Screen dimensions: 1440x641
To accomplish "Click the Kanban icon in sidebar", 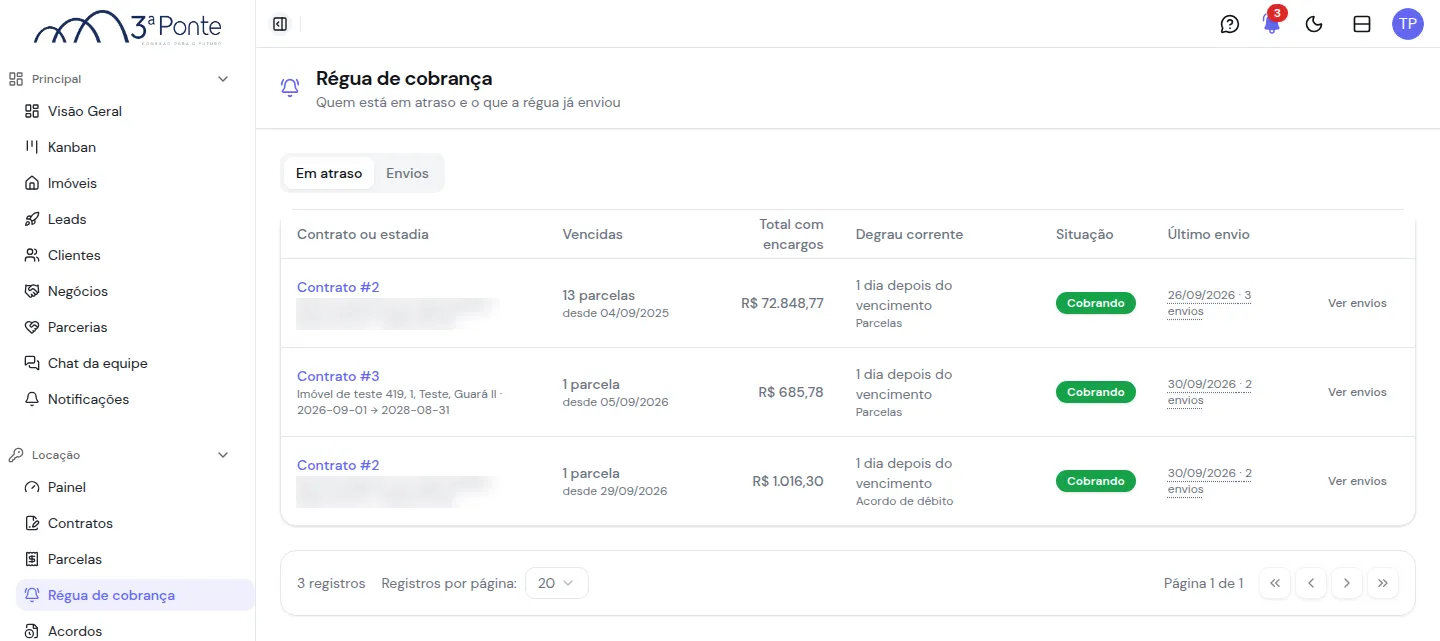I will pos(32,147).
